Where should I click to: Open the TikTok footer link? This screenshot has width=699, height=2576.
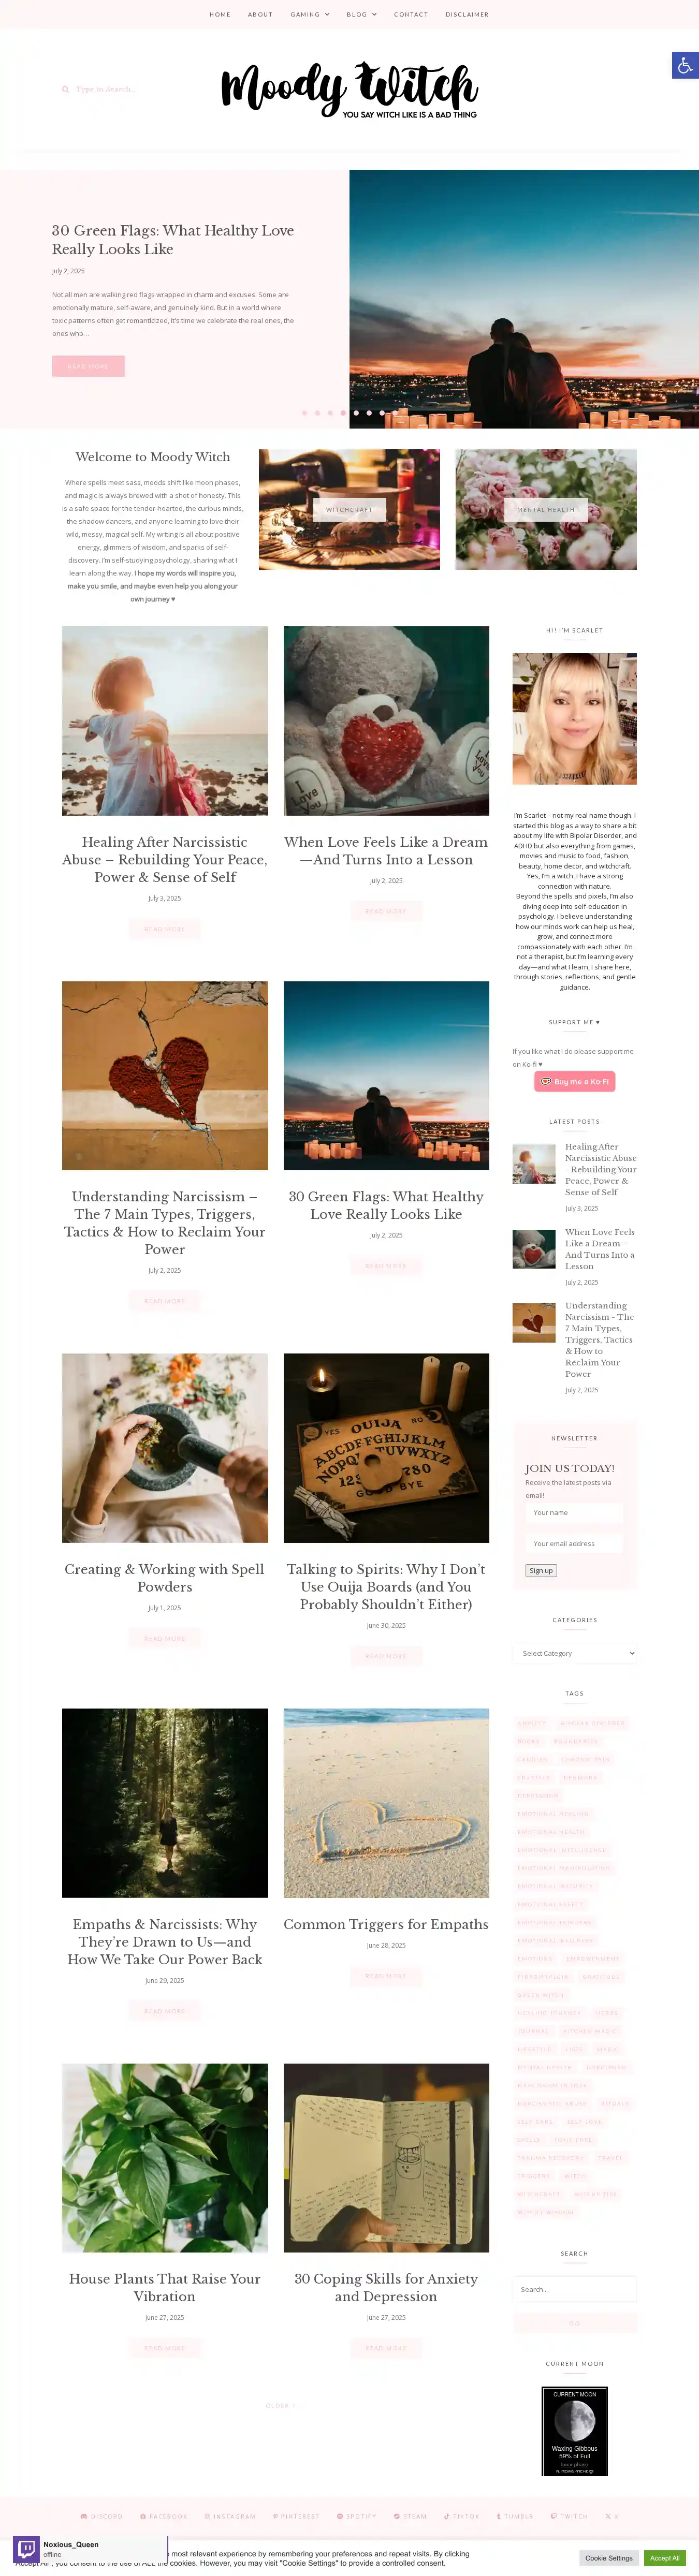coord(462,2516)
